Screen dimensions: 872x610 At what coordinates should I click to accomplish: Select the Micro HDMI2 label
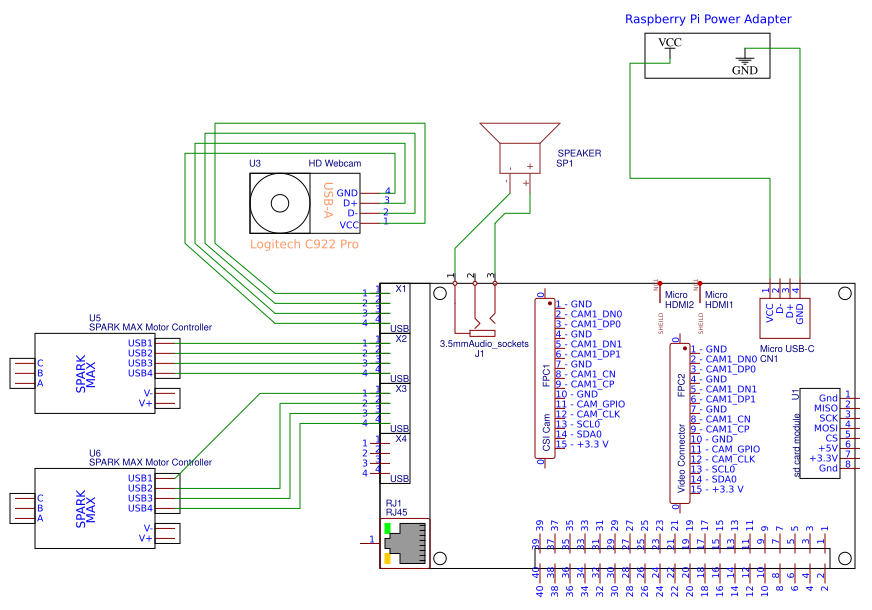(x=679, y=299)
